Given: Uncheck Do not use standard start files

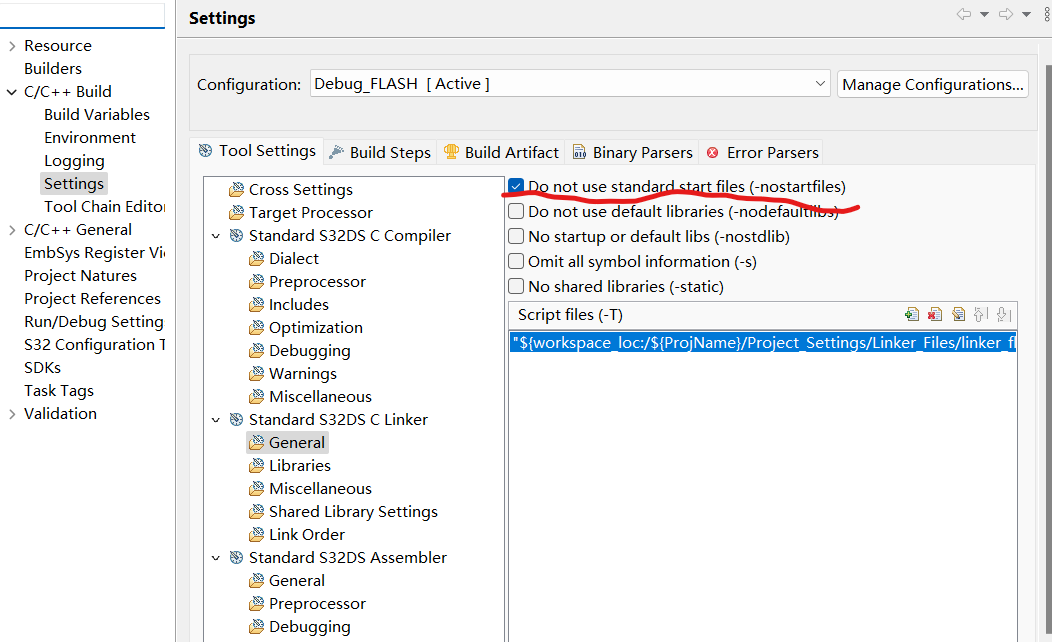Looking at the screenshot, I should click(515, 186).
